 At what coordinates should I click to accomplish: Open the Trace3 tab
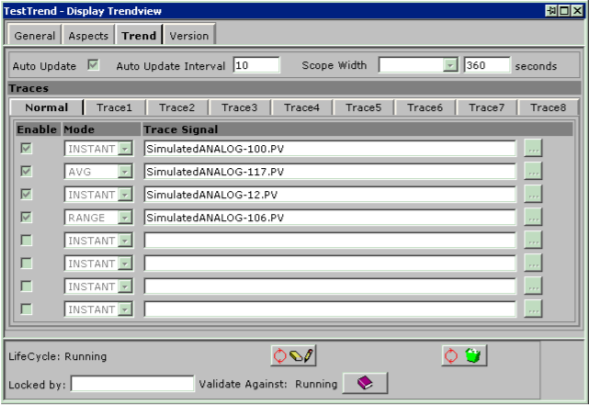click(x=239, y=108)
